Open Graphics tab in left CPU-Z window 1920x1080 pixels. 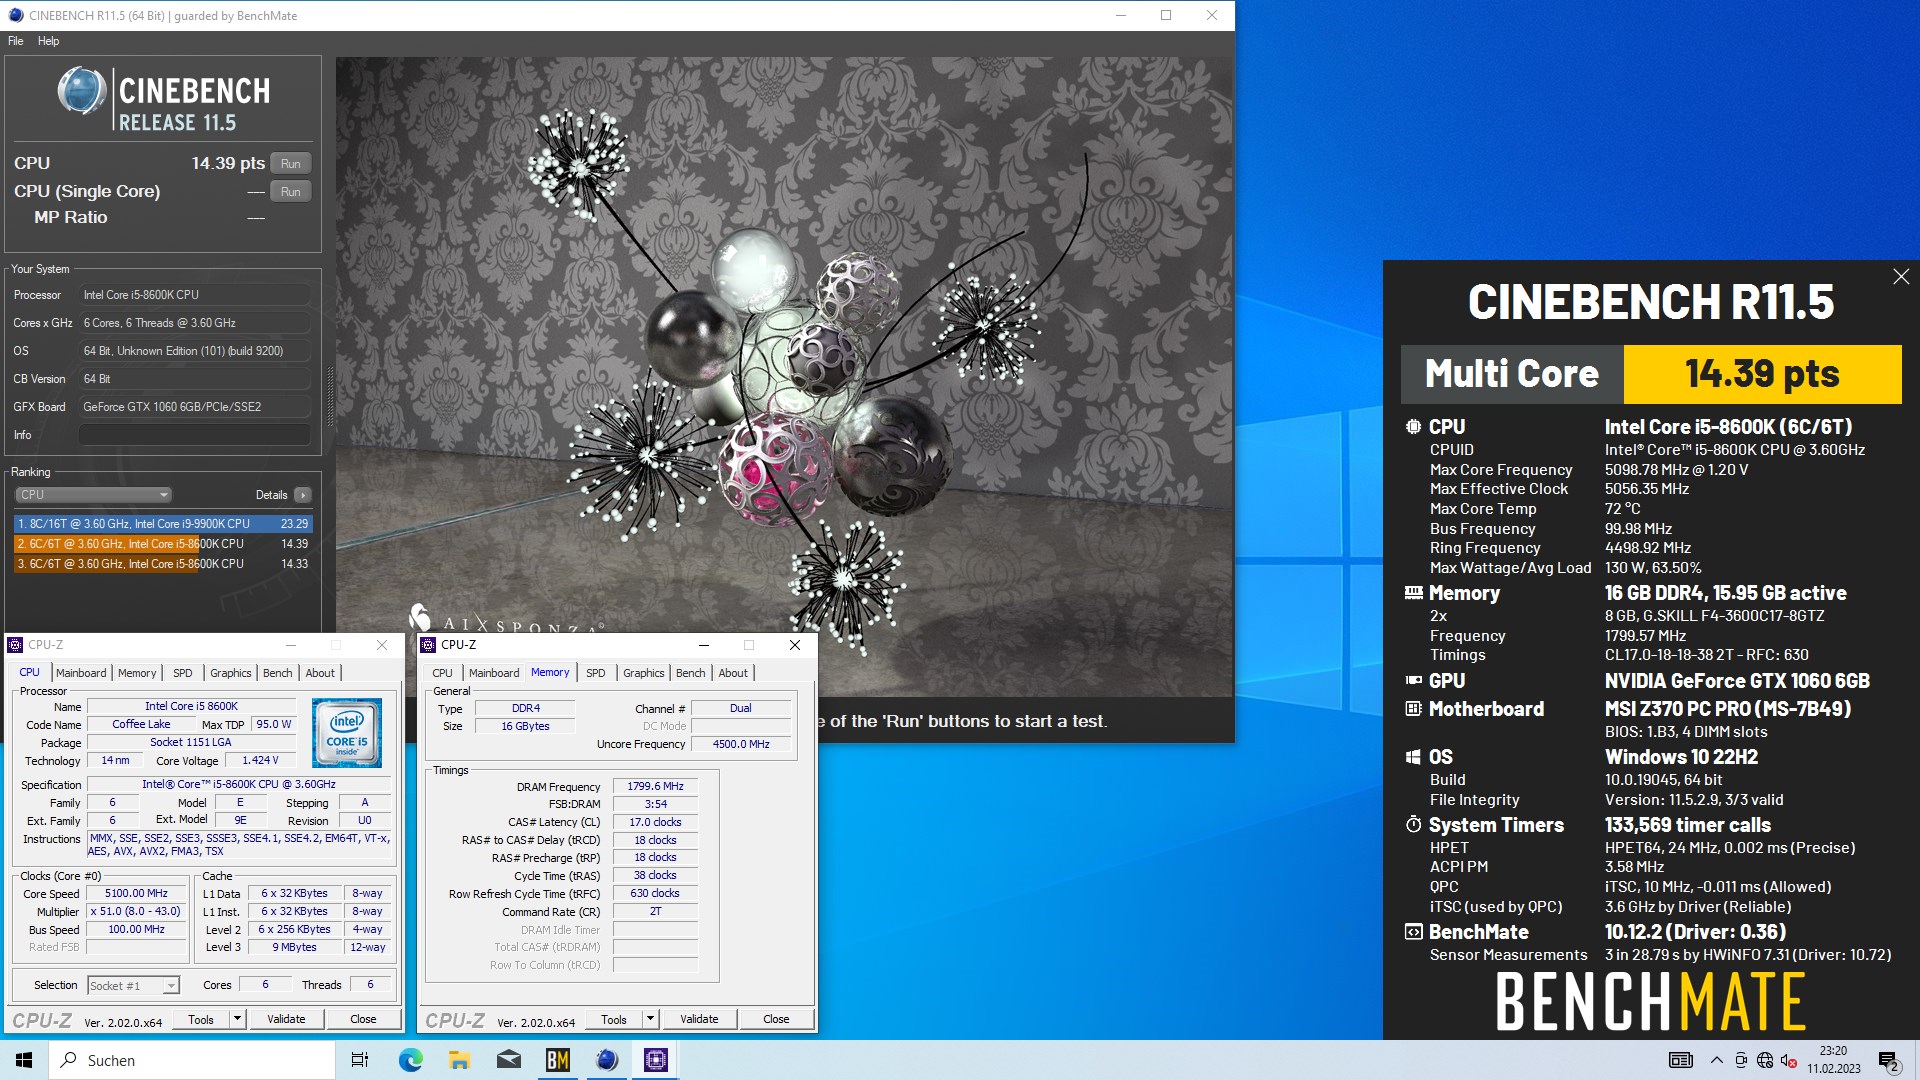[231, 673]
